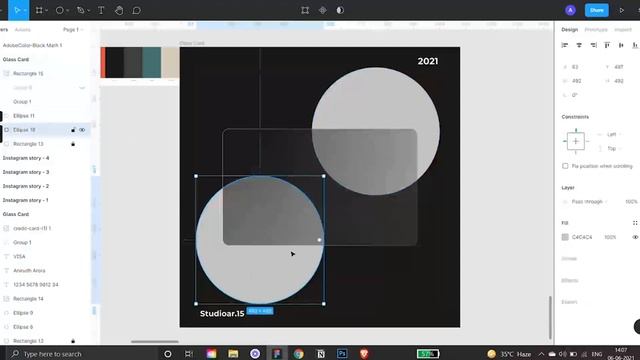640x360 pixels.
Task: Open Brave browser from the taskbar
Action: coord(364,353)
